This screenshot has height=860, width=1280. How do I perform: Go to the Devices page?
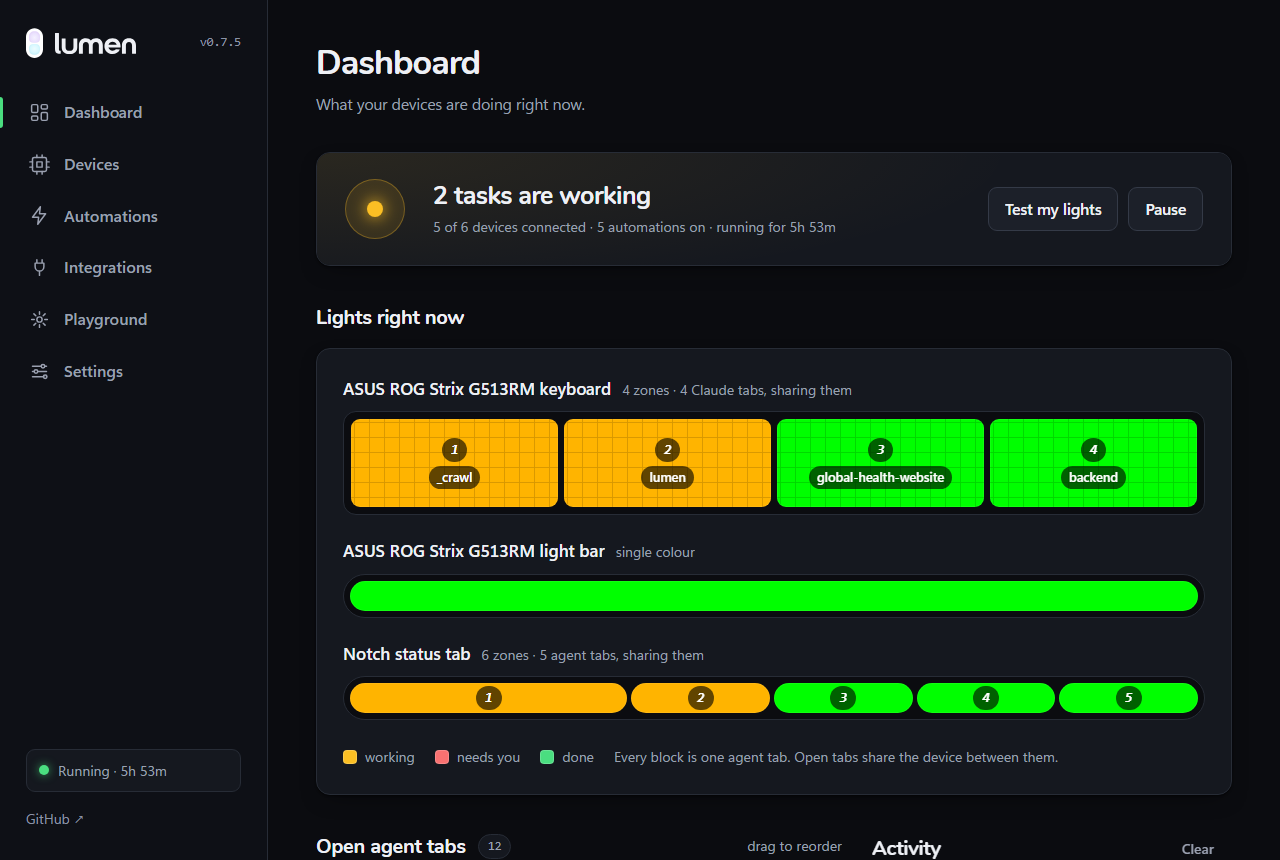91,164
